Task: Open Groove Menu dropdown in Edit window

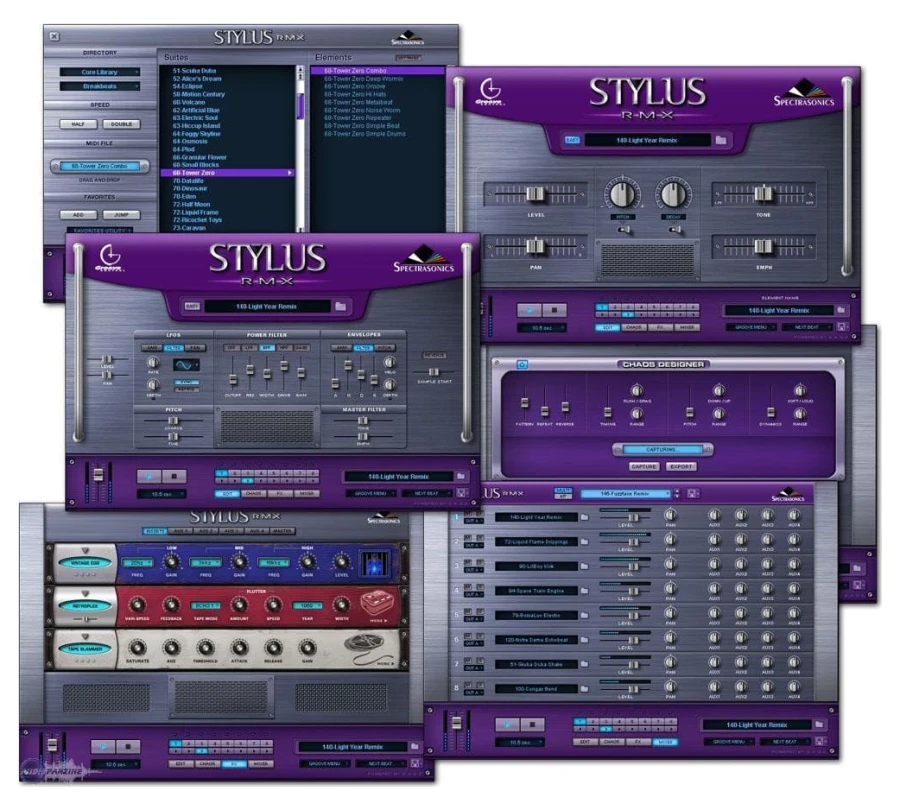Action: coord(371,493)
